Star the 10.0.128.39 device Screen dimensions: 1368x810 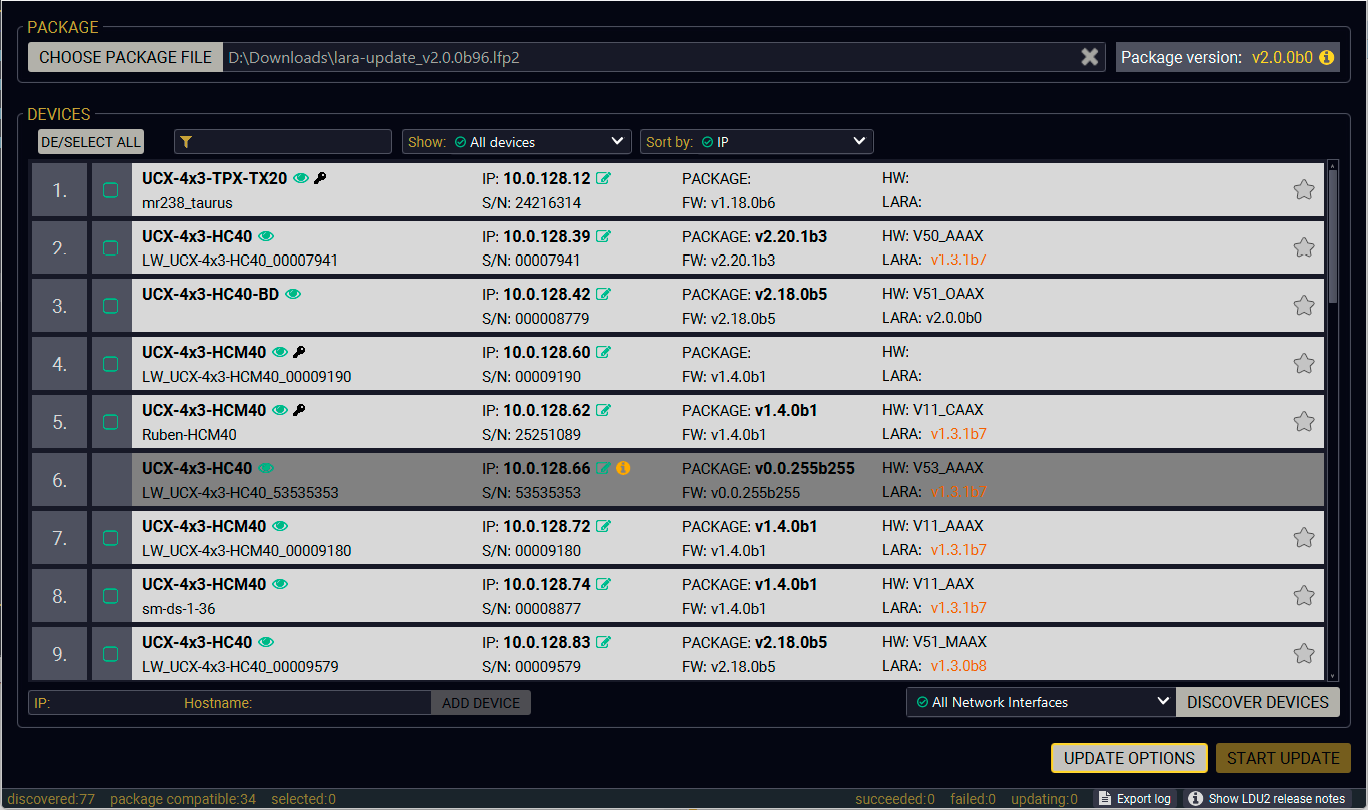point(1303,247)
